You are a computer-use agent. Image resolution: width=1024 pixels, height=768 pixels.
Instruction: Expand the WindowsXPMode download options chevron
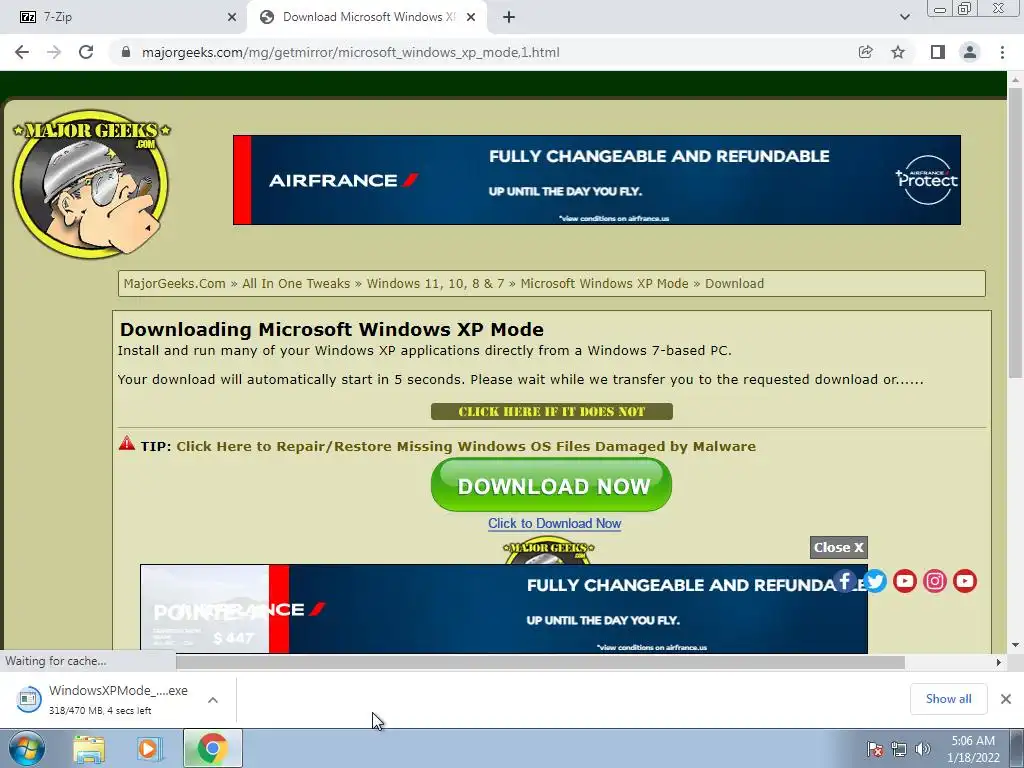pos(213,699)
